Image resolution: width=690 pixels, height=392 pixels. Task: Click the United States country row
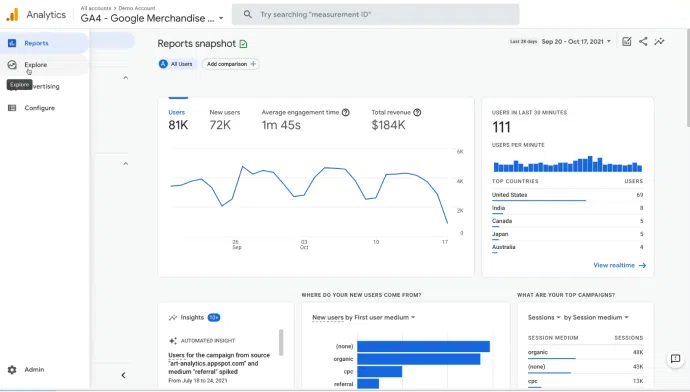pyautogui.click(x=567, y=195)
